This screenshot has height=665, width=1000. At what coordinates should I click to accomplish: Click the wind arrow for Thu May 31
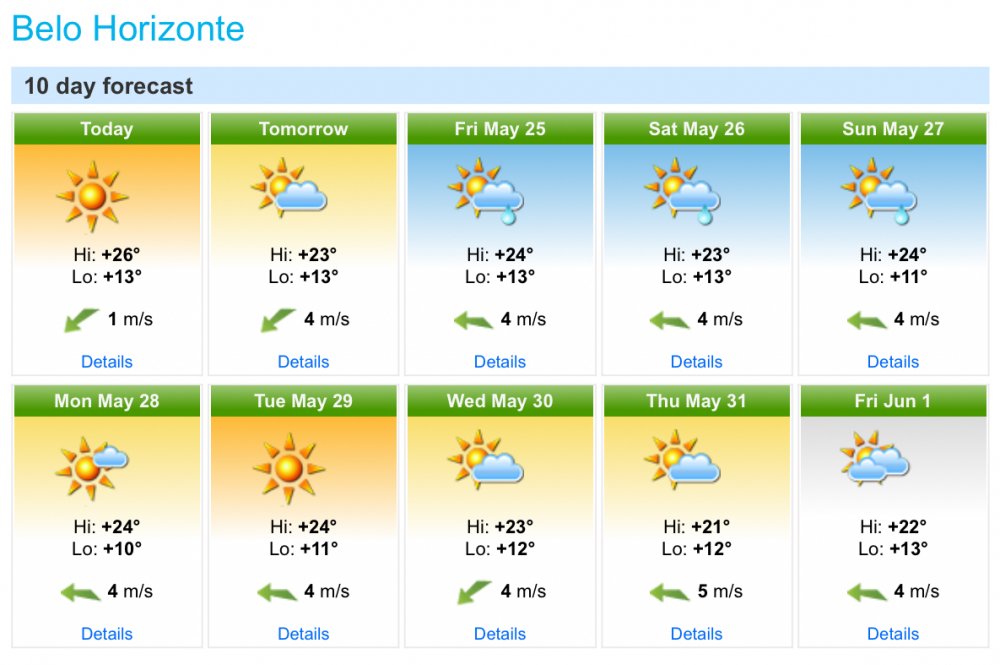(x=671, y=592)
